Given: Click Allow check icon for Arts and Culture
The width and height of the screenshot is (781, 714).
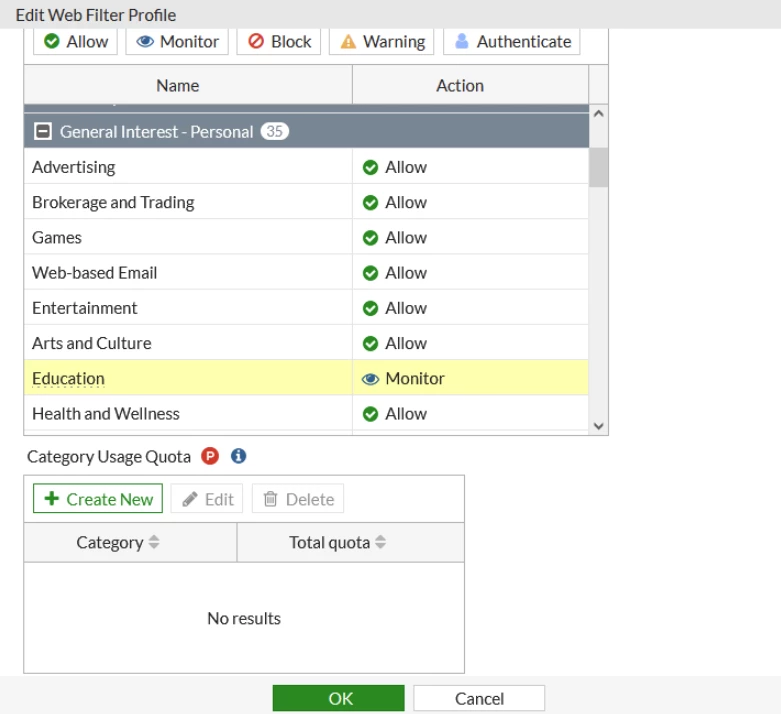Looking at the screenshot, I should coord(370,344).
